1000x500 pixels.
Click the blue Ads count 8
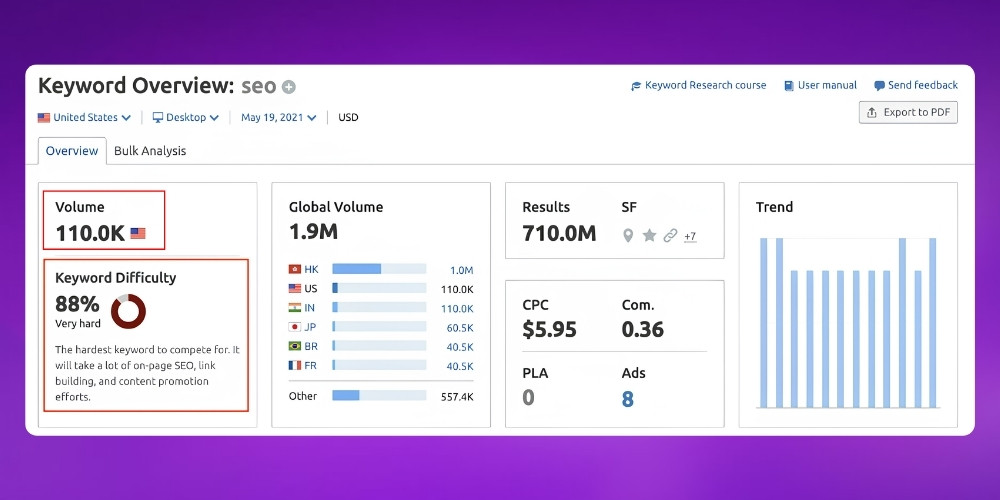pos(628,399)
